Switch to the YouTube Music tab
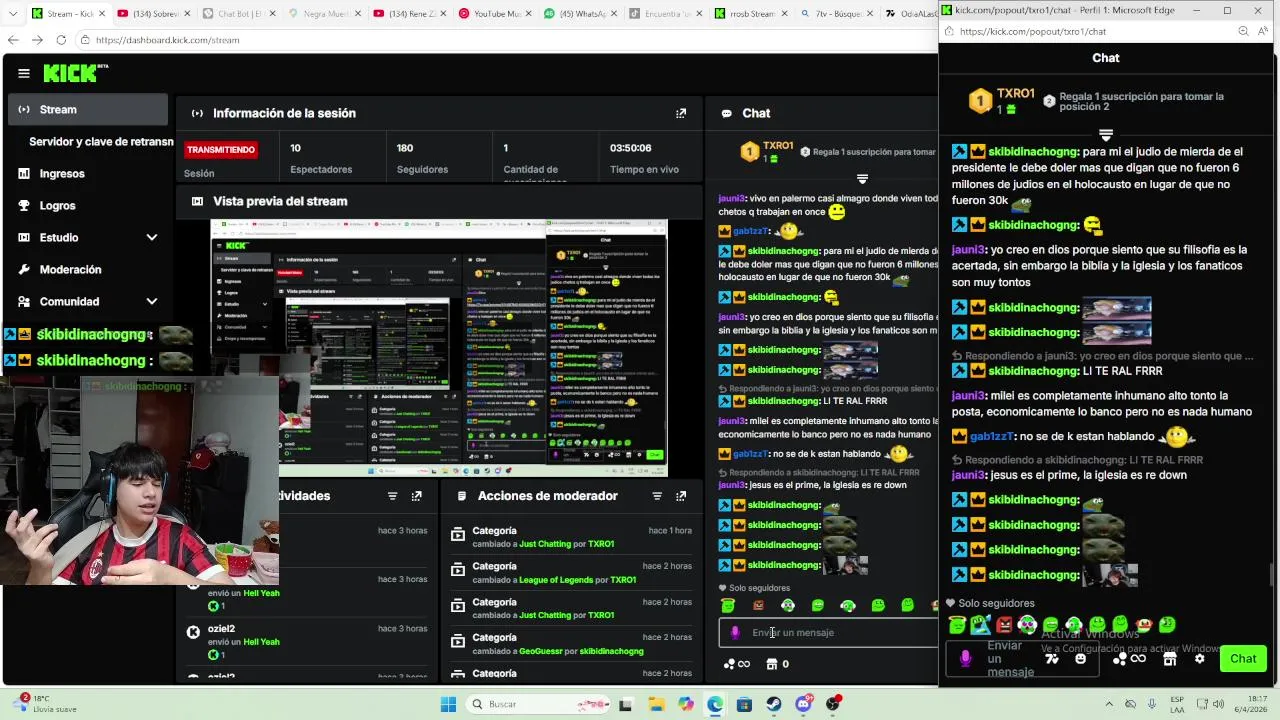Image resolution: width=1280 pixels, height=720 pixels. point(497,14)
